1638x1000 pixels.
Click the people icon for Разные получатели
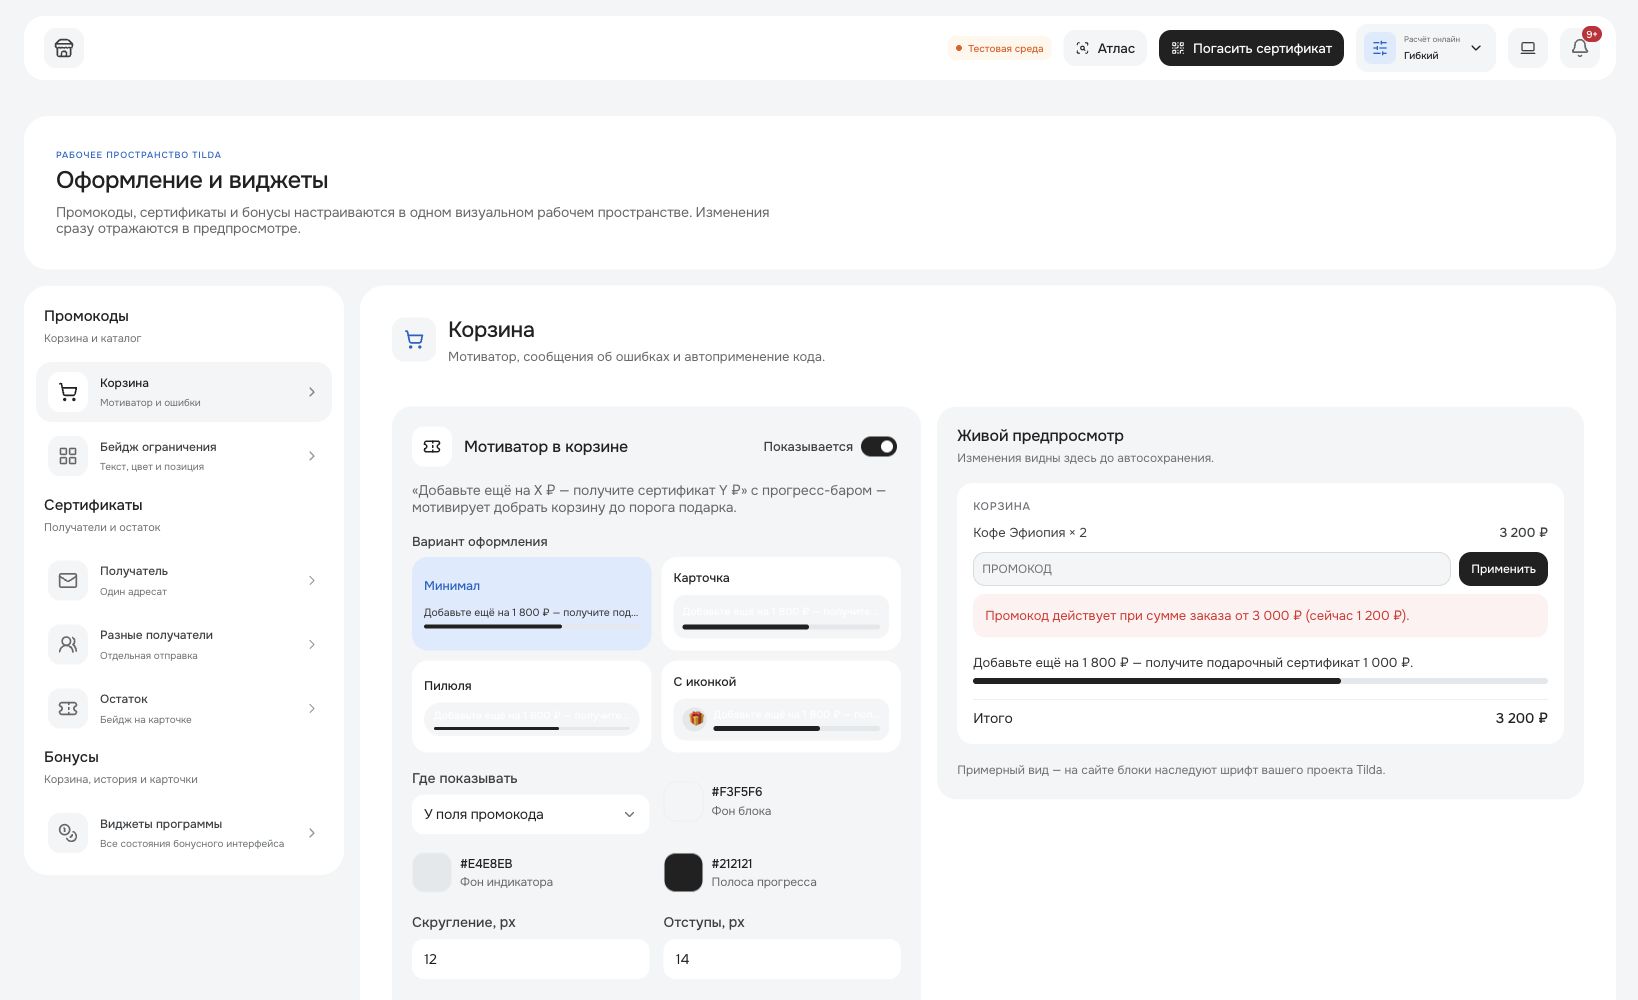(x=68, y=644)
